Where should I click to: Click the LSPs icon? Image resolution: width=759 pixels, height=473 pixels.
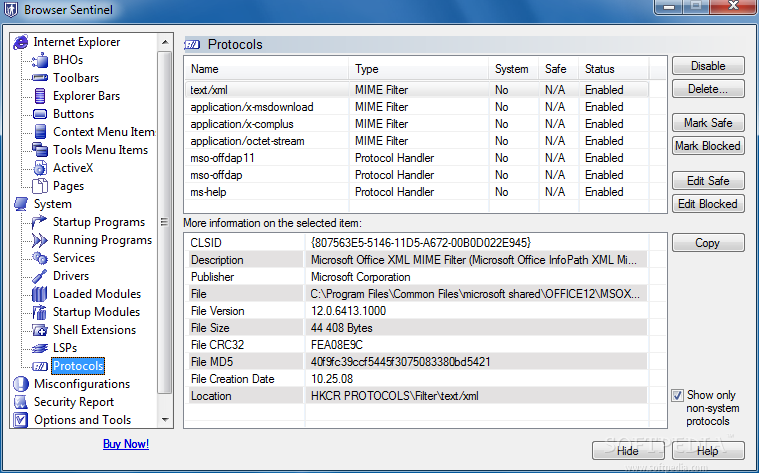(x=40, y=348)
